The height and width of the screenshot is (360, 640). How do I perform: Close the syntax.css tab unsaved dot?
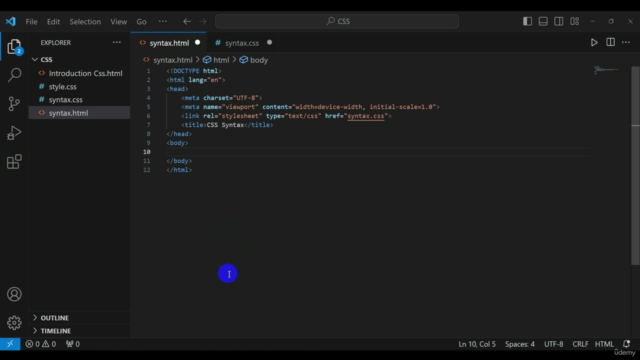tap(269, 42)
